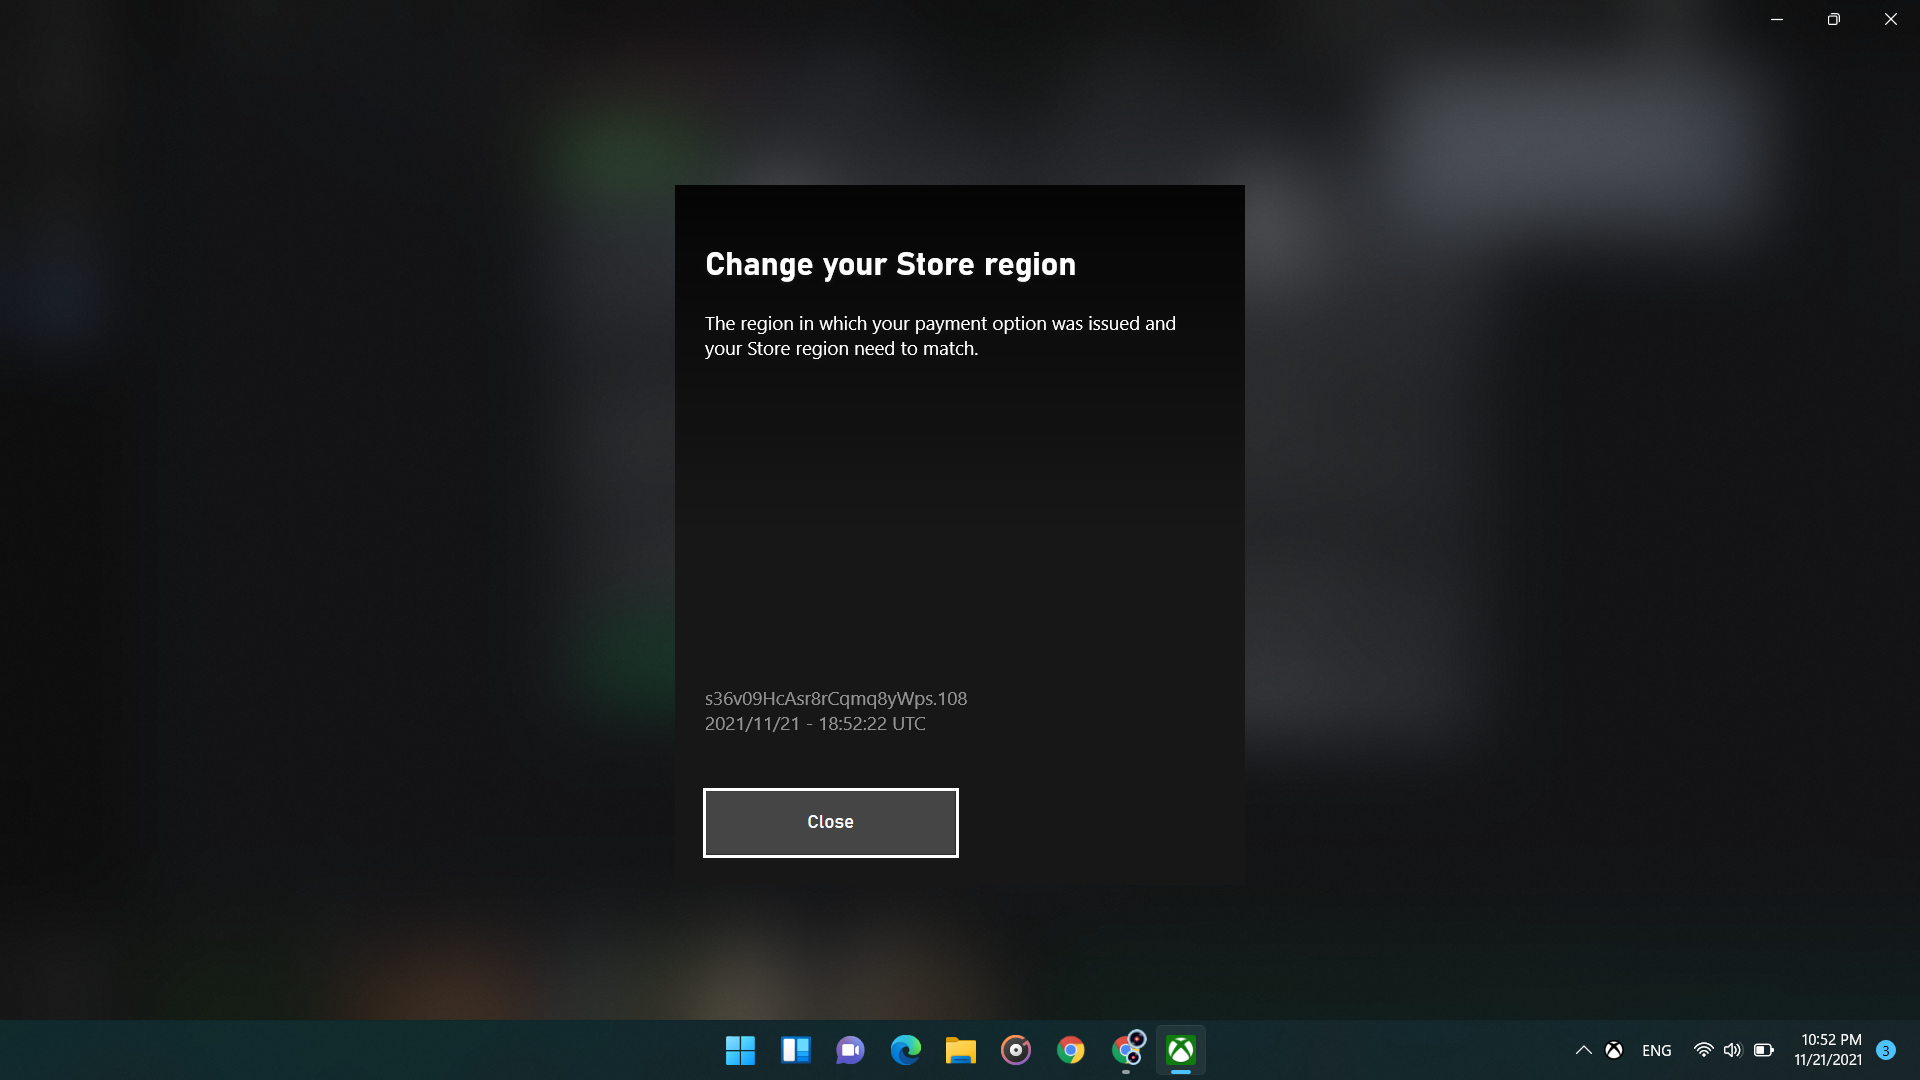
Task: Click the Close button in dialog
Action: tap(830, 822)
